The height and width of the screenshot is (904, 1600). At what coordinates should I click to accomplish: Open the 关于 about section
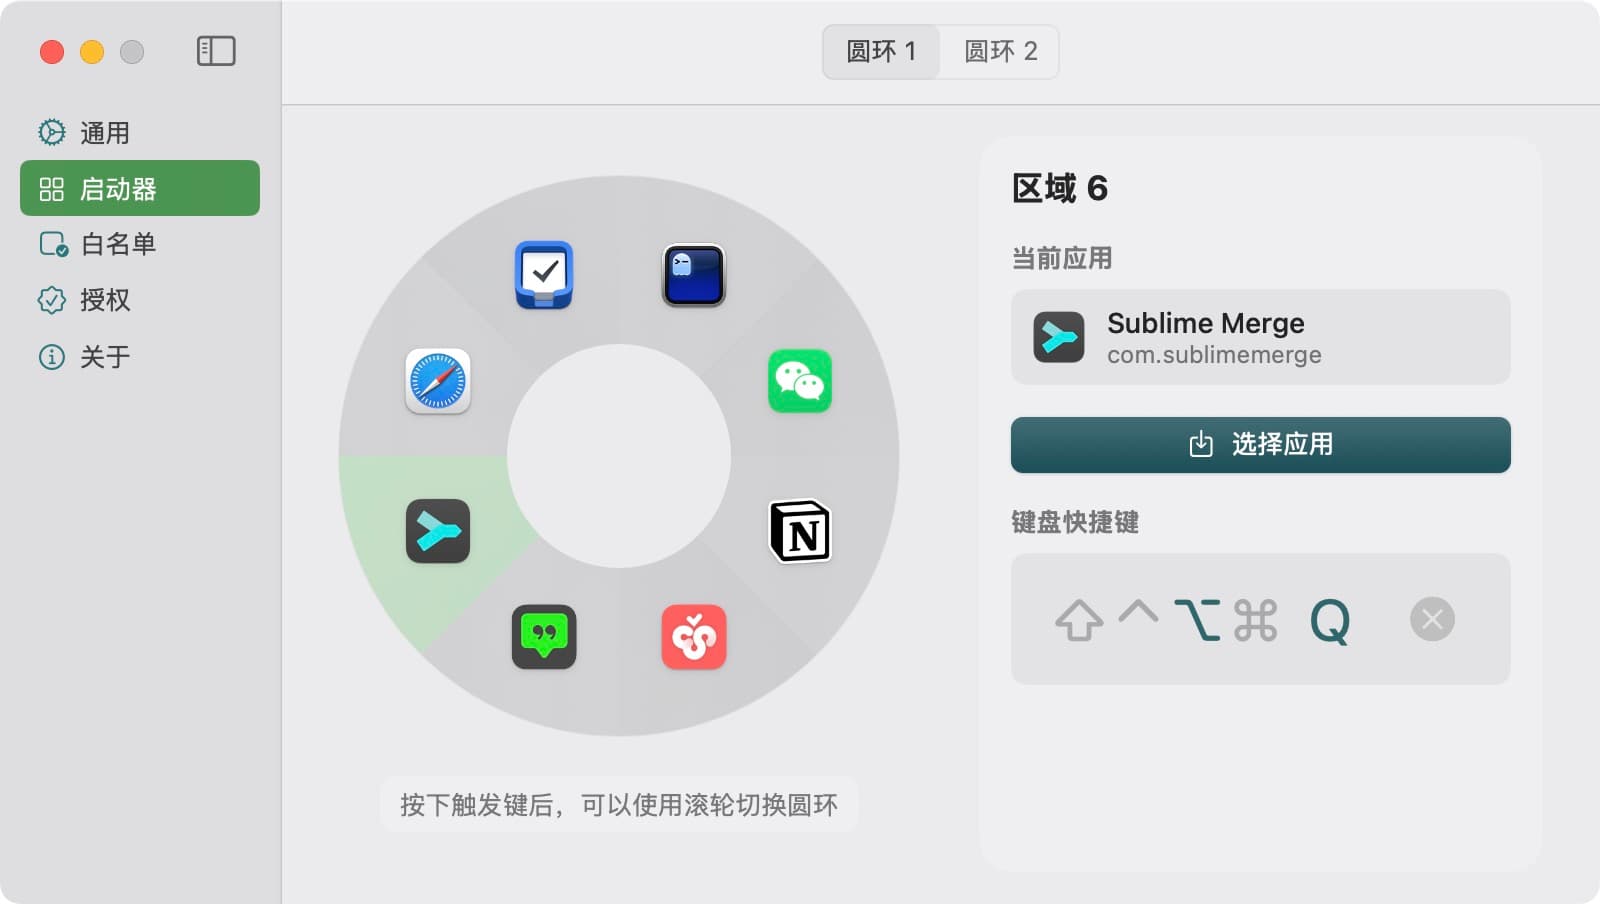tap(140, 357)
